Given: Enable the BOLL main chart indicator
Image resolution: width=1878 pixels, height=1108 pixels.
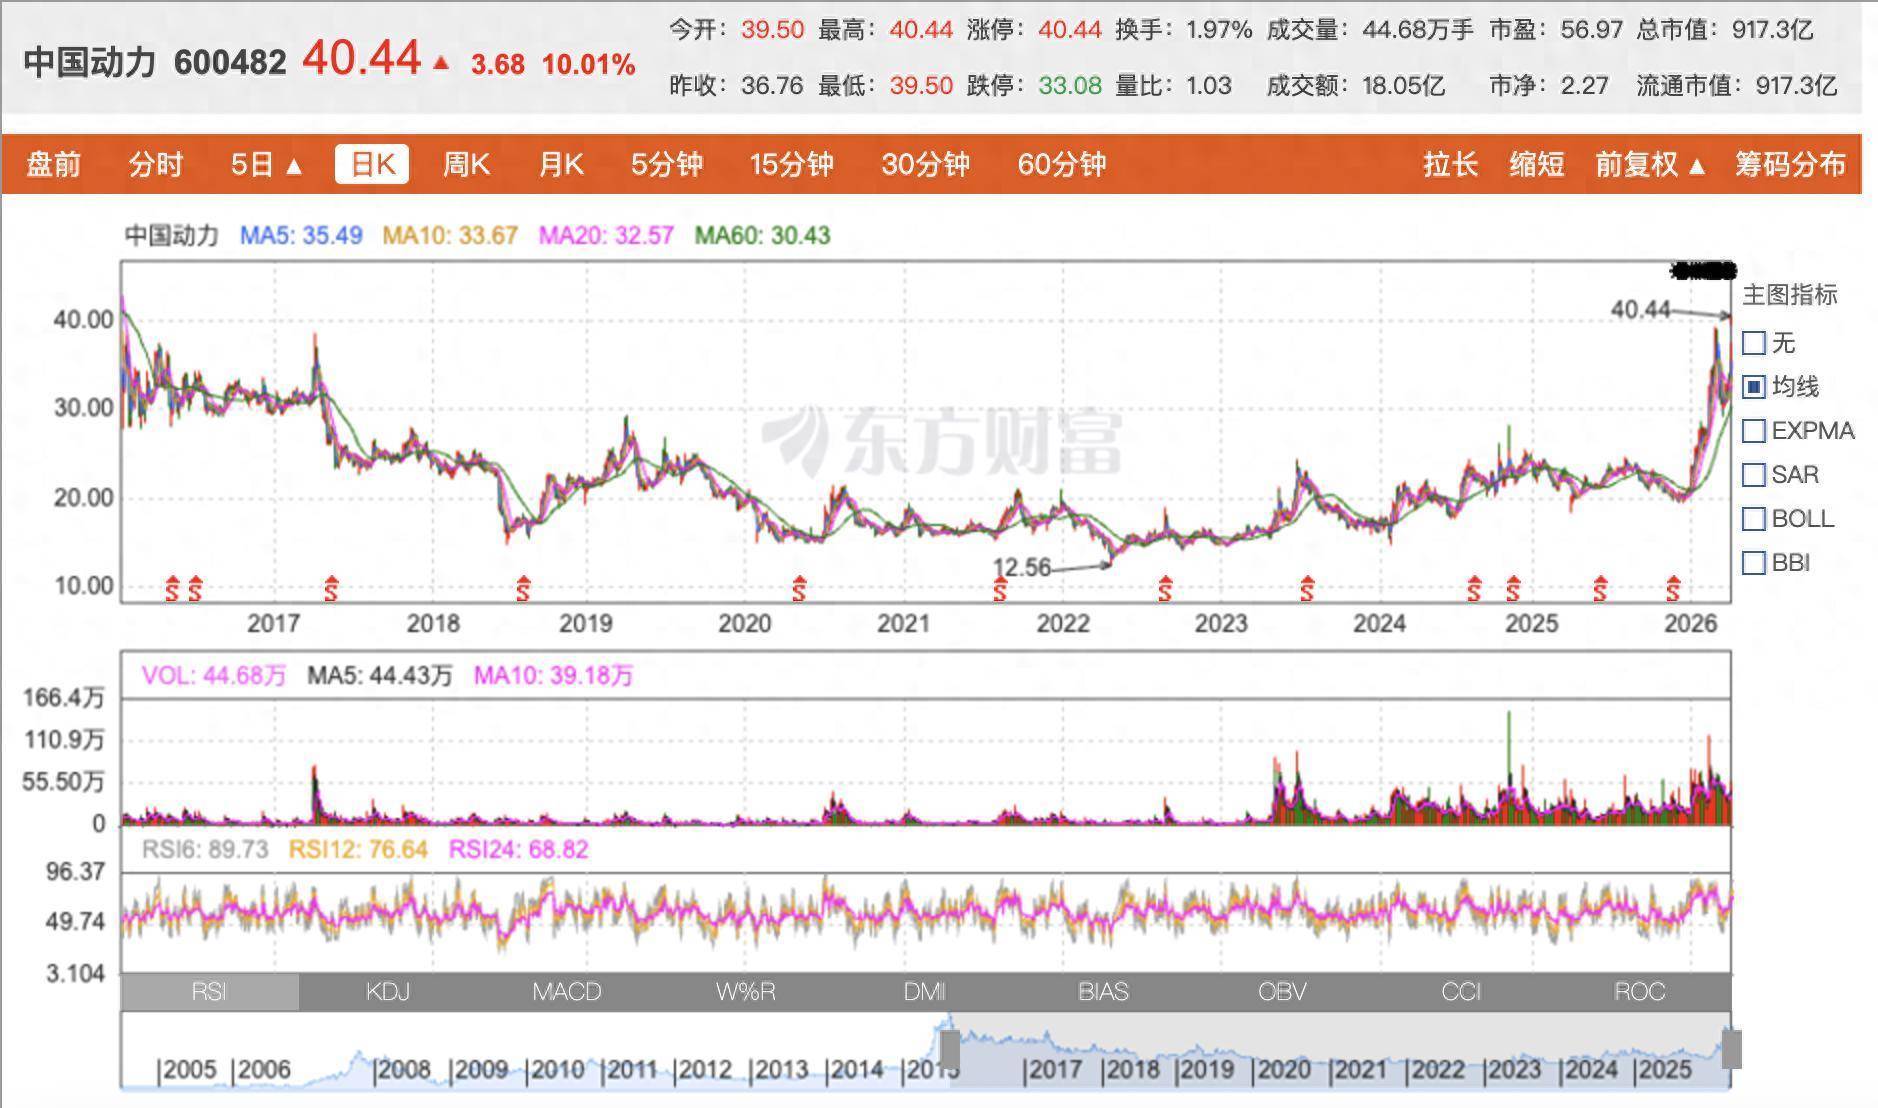Looking at the screenshot, I should click(x=1754, y=519).
